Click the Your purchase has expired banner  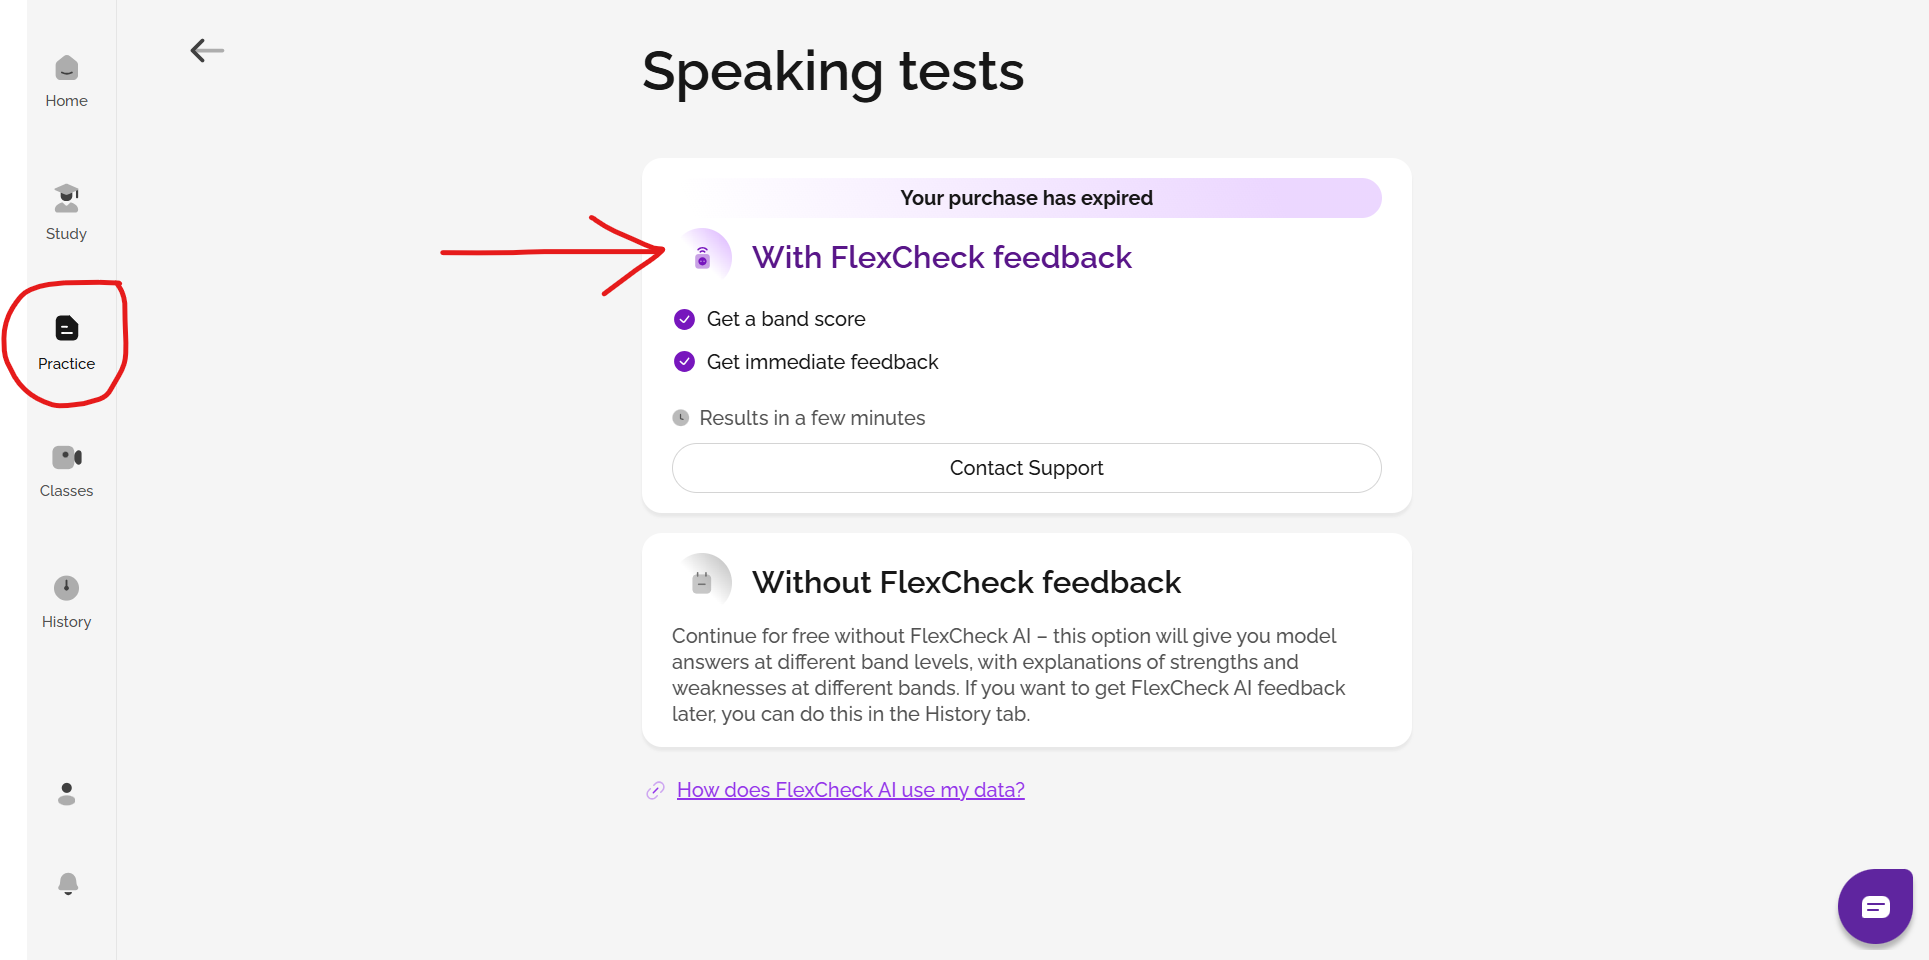tap(1026, 198)
